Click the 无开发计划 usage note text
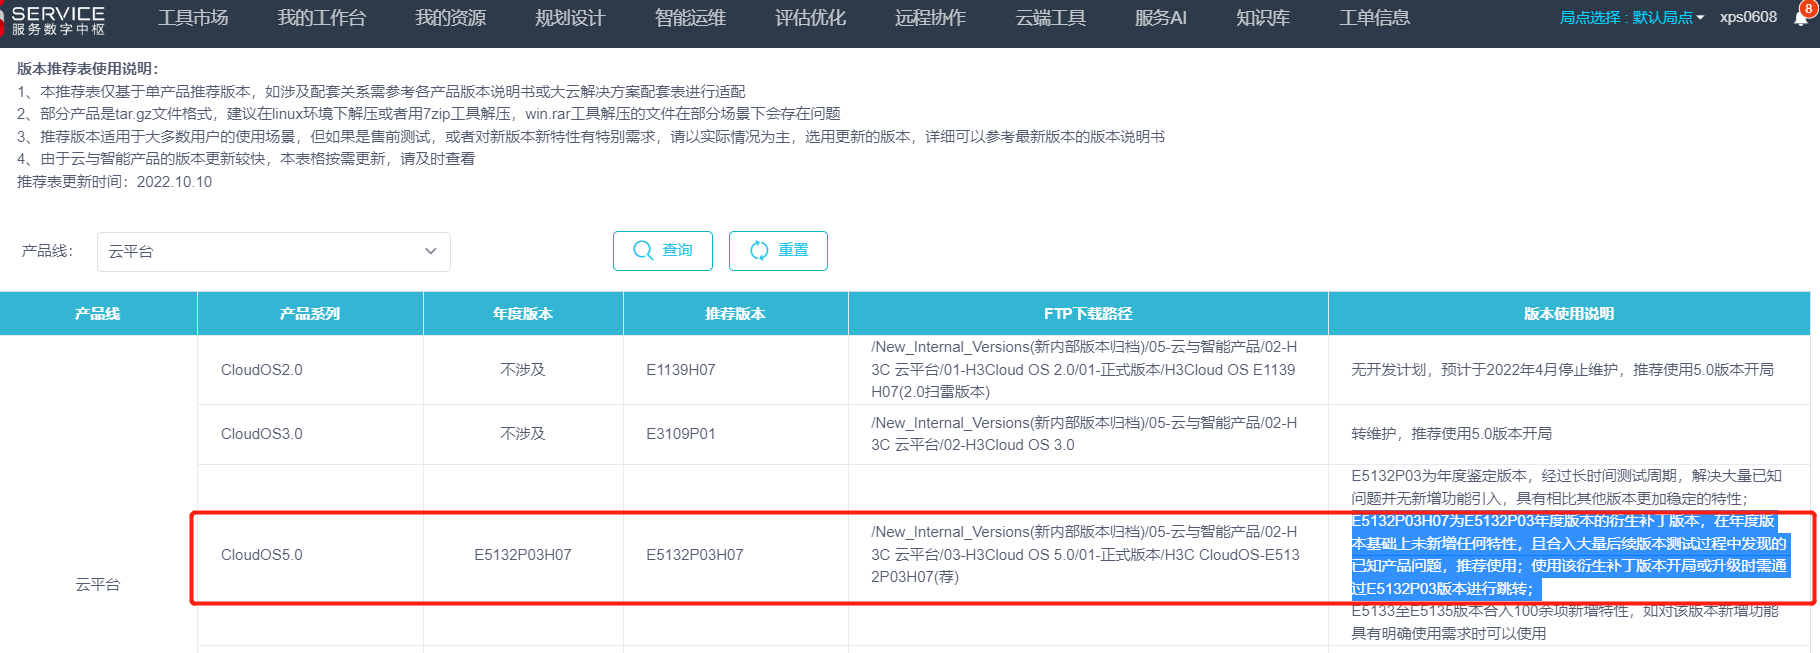Image resolution: width=1820 pixels, height=653 pixels. 1562,370
